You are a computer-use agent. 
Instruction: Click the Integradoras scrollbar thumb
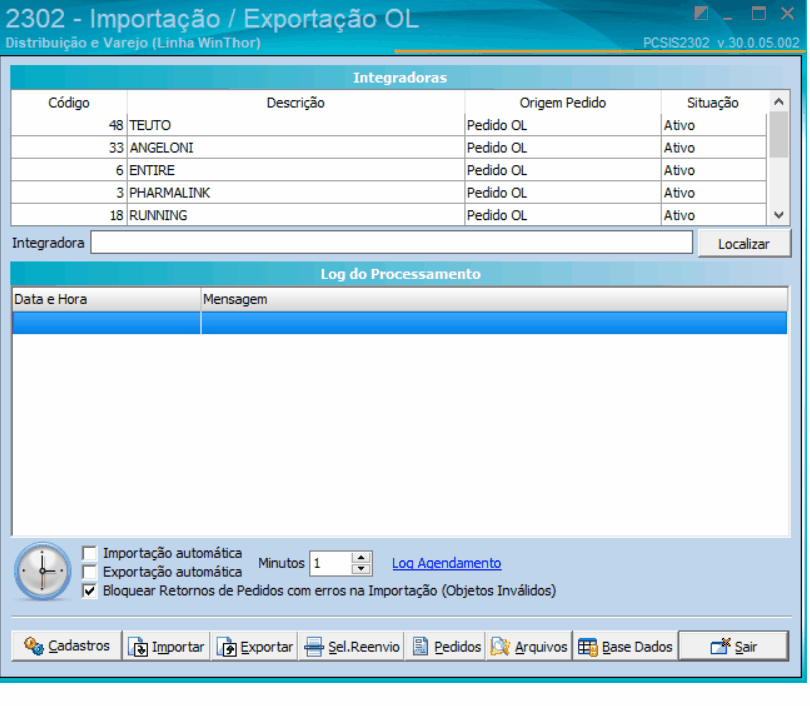(778, 134)
